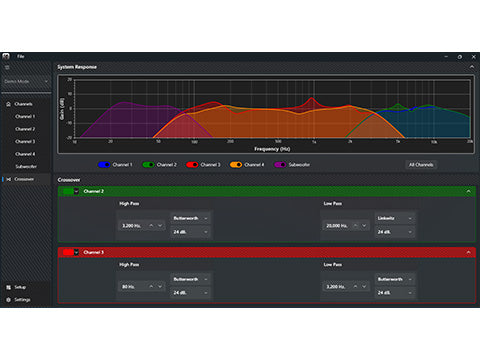Viewport: 480px width, 360px height.
Task: Open the Settings page
Action: [22, 300]
